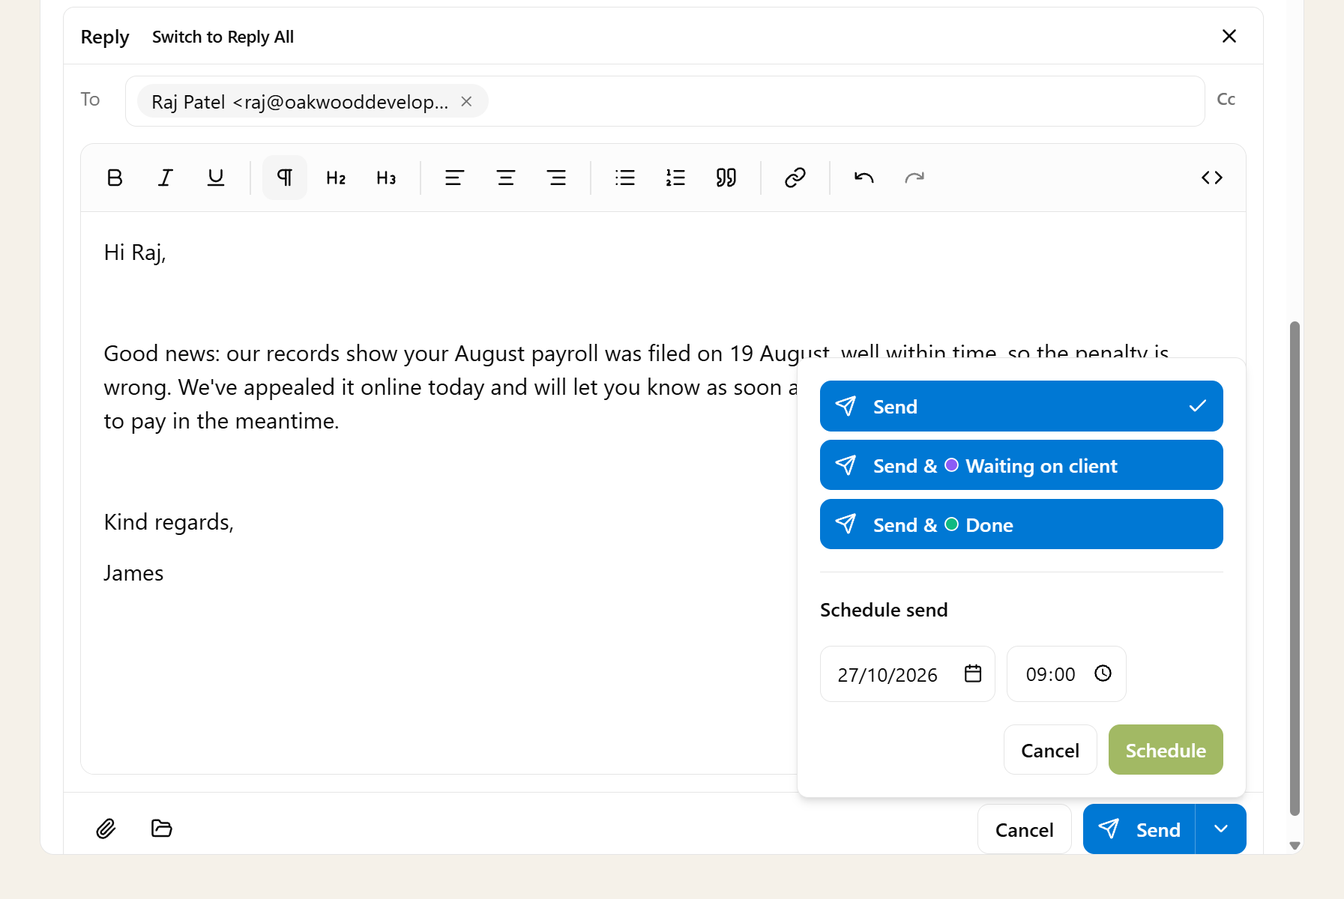Viewport: 1344px width, 899px height.
Task: Open the schedule date calendar picker
Action: pos(973,674)
